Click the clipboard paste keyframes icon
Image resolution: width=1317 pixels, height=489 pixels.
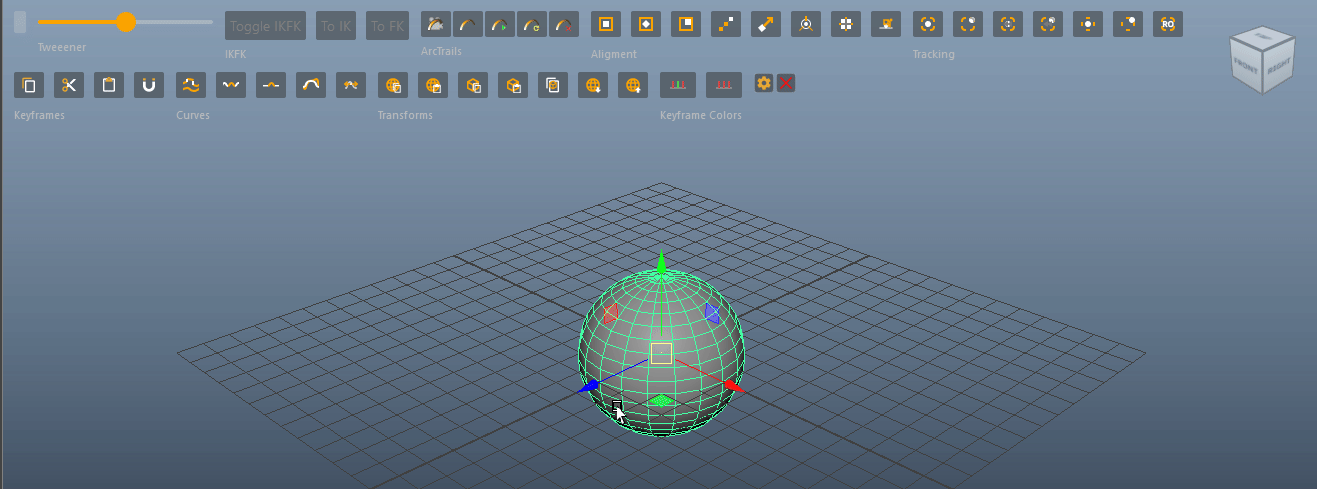[x=109, y=85]
